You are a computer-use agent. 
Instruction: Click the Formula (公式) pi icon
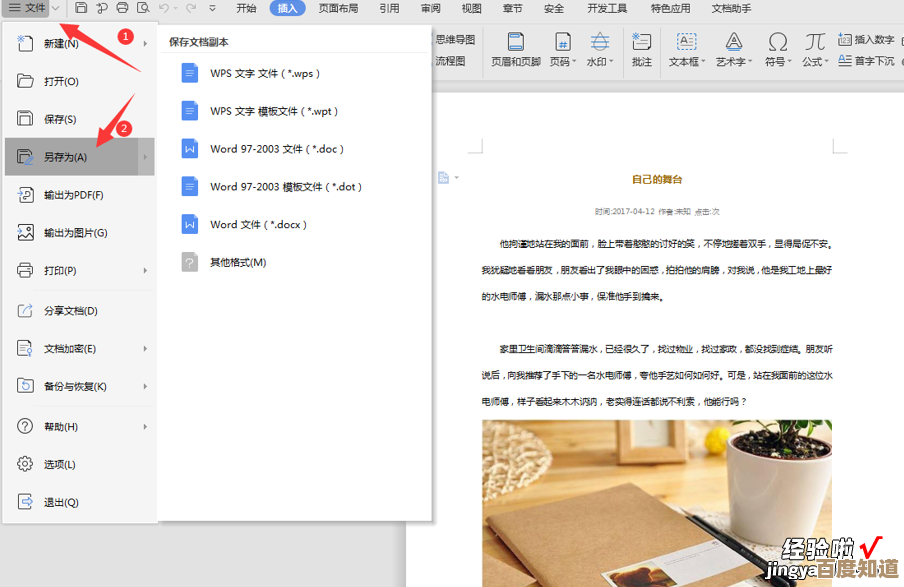[x=815, y=42]
